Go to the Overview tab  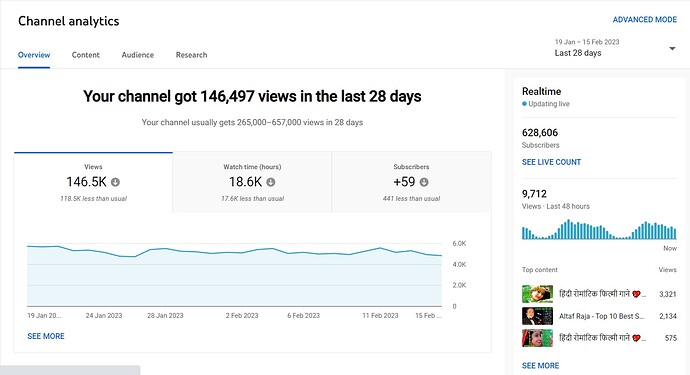34,55
